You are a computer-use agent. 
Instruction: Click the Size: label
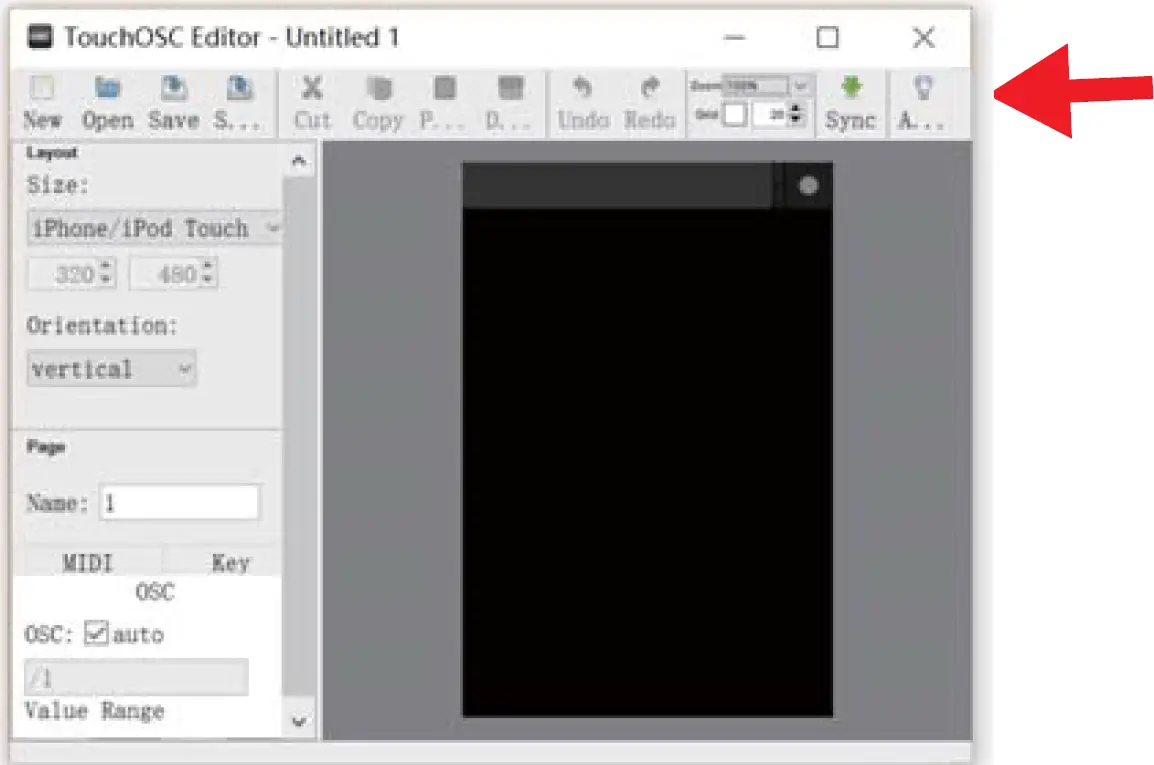click(57, 184)
